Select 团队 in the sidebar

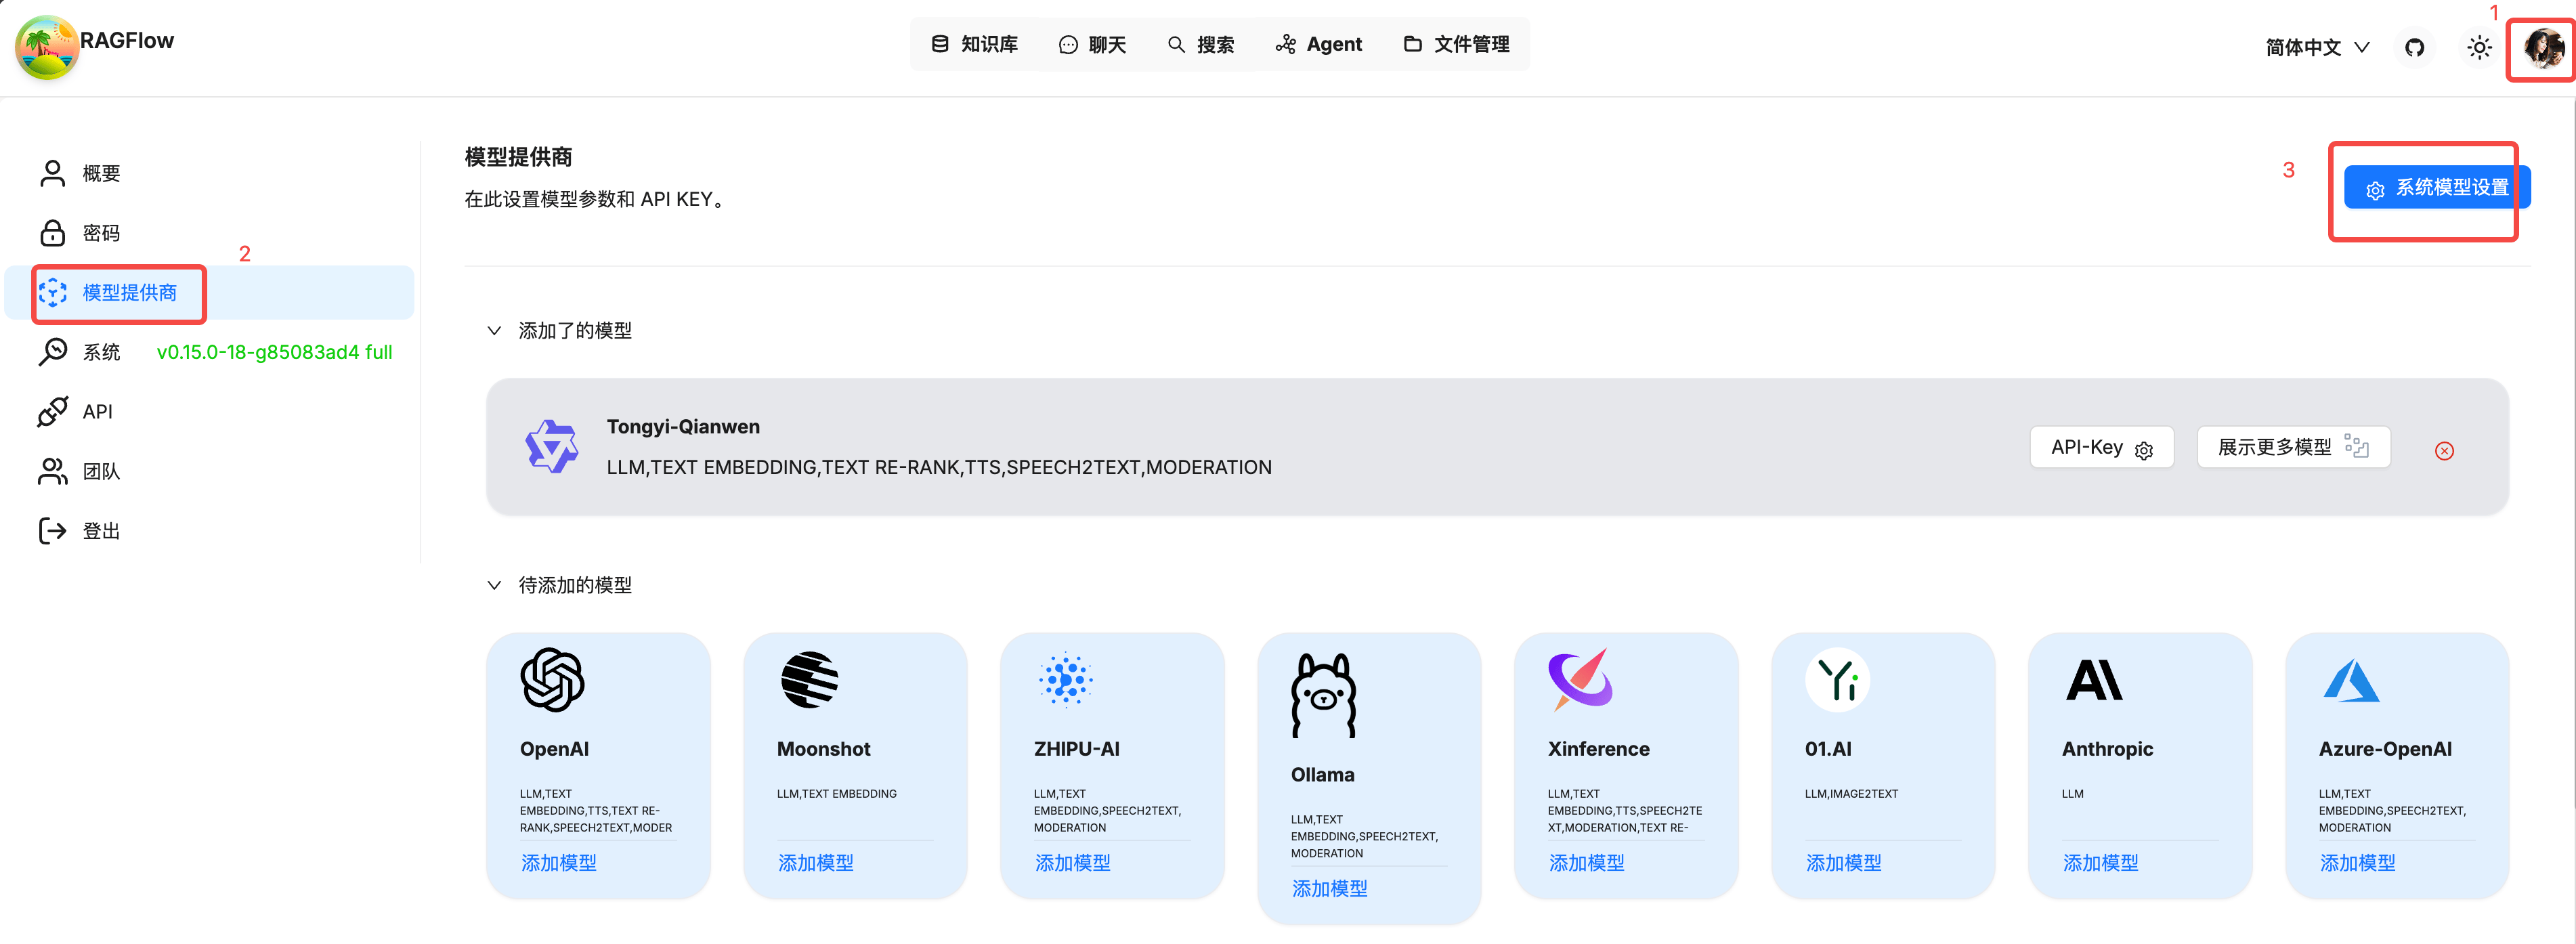pos(101,471)
